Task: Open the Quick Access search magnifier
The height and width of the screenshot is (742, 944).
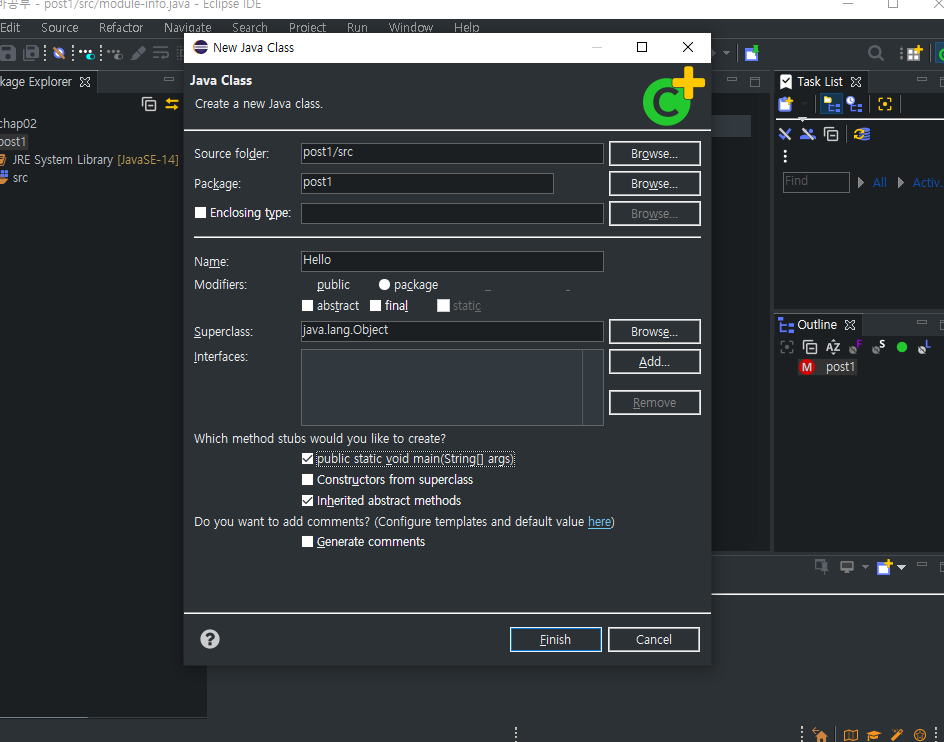Action: pos(875,54)
